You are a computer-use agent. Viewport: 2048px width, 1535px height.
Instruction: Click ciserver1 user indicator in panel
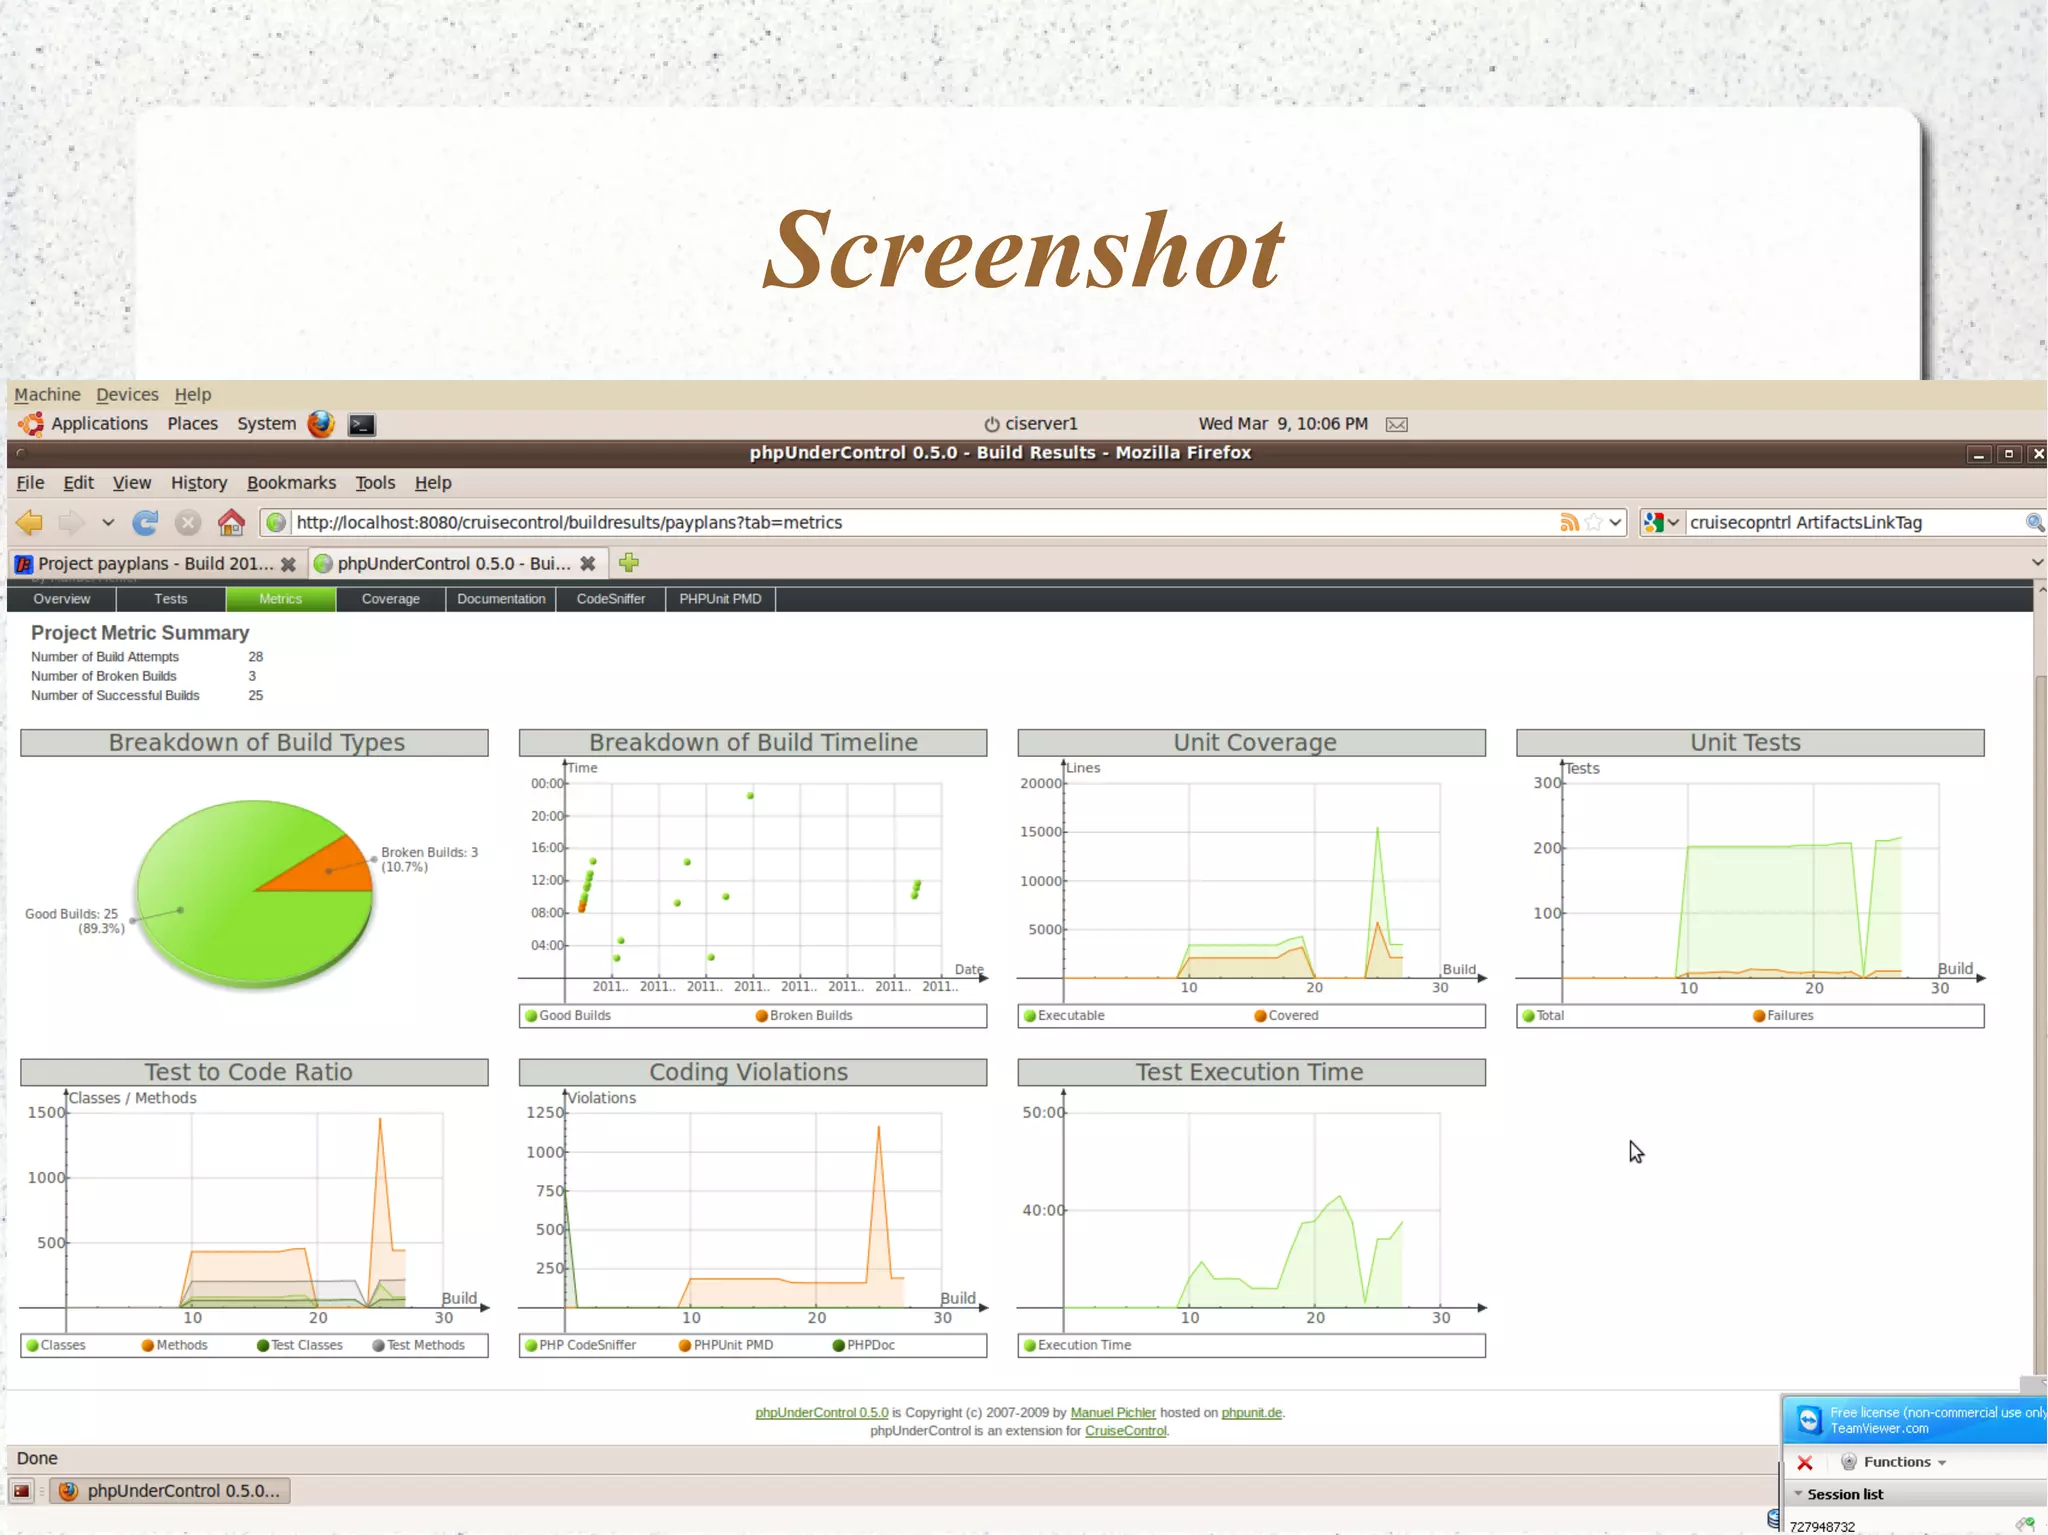pos(1031,424)
